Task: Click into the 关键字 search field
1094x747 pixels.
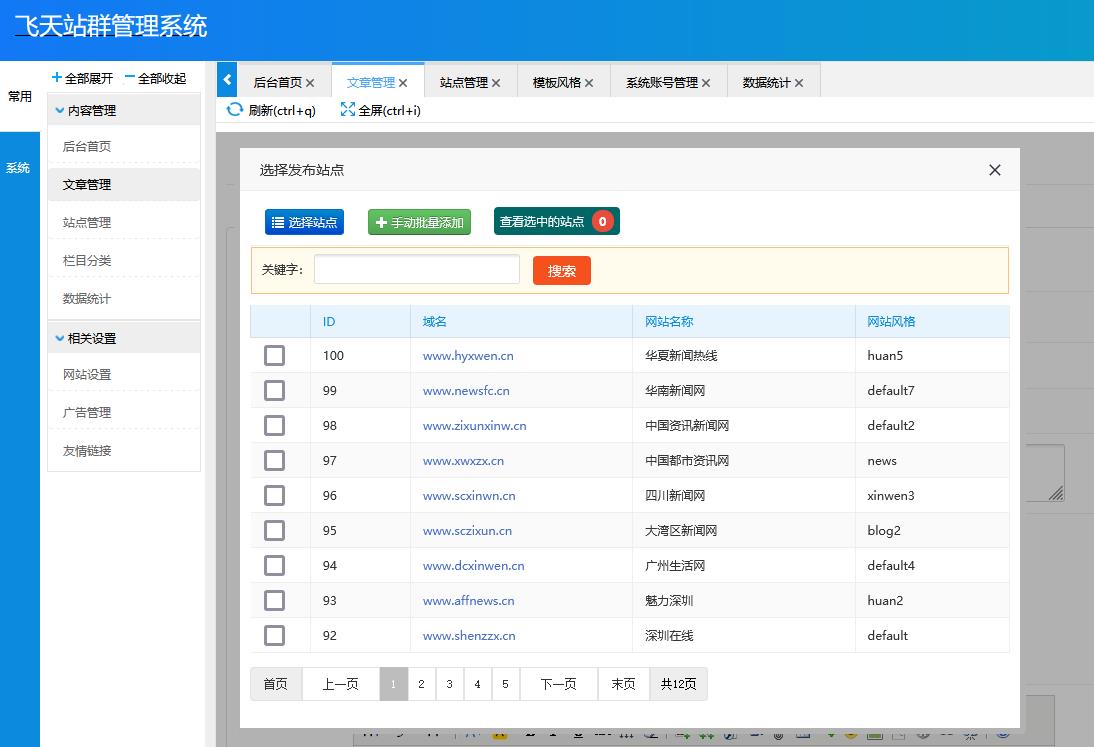Action: click(x=417, y=269)
